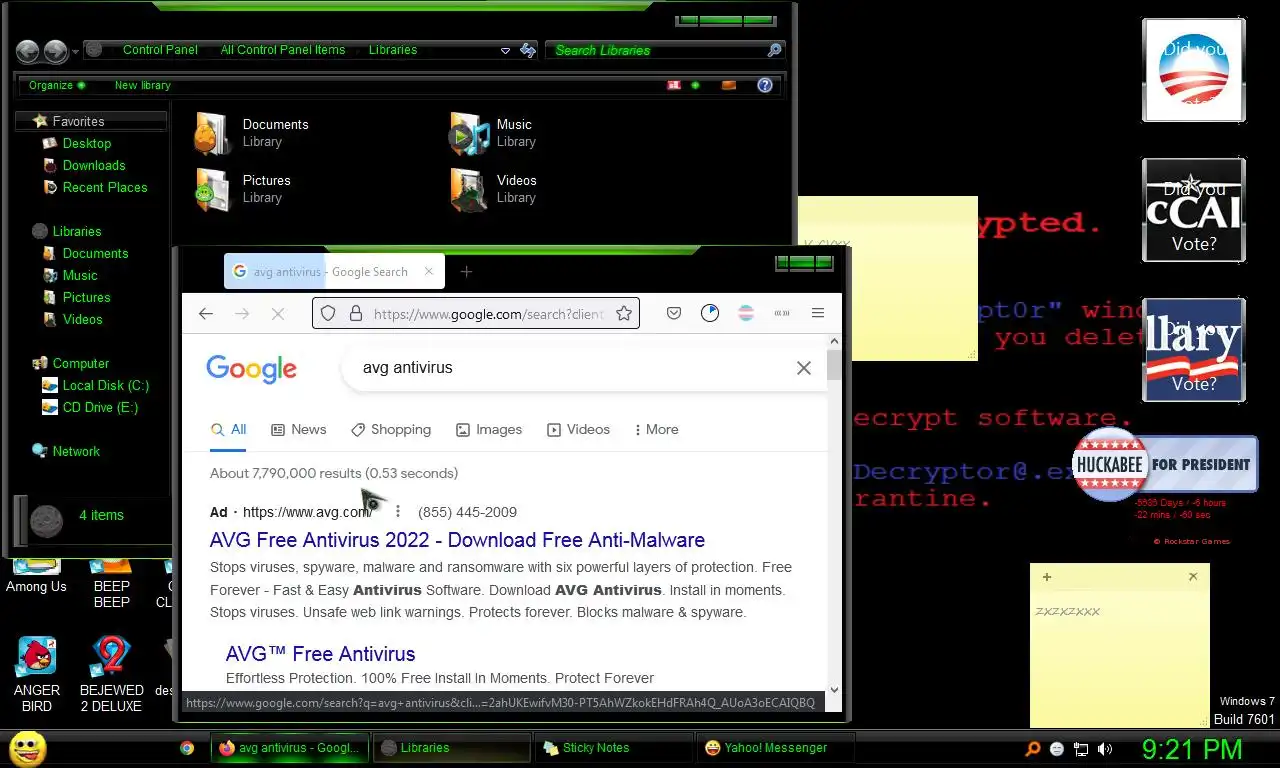
Task: Expand Network in the navigation pane
Action: point(76,451)
